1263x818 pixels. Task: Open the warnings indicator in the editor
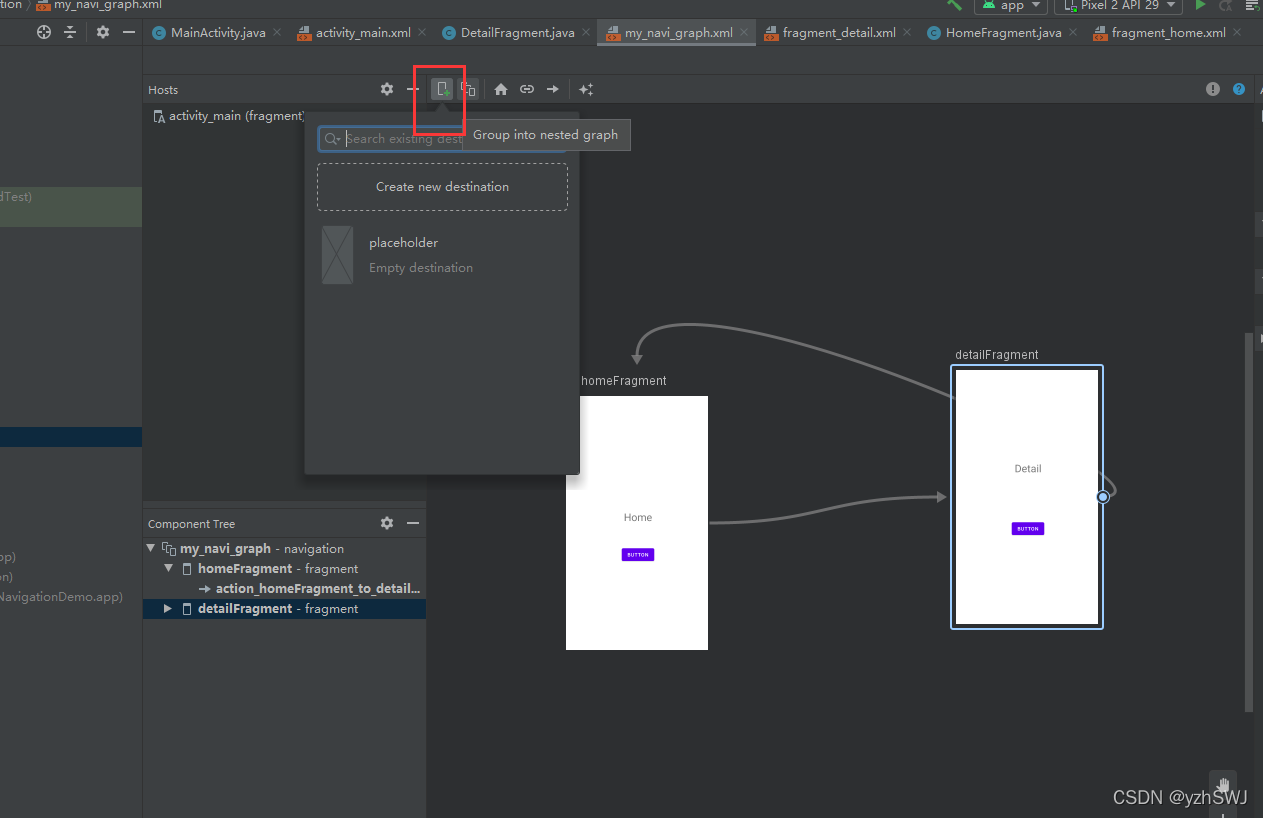pyautogui.click(x=1212, y=88)
